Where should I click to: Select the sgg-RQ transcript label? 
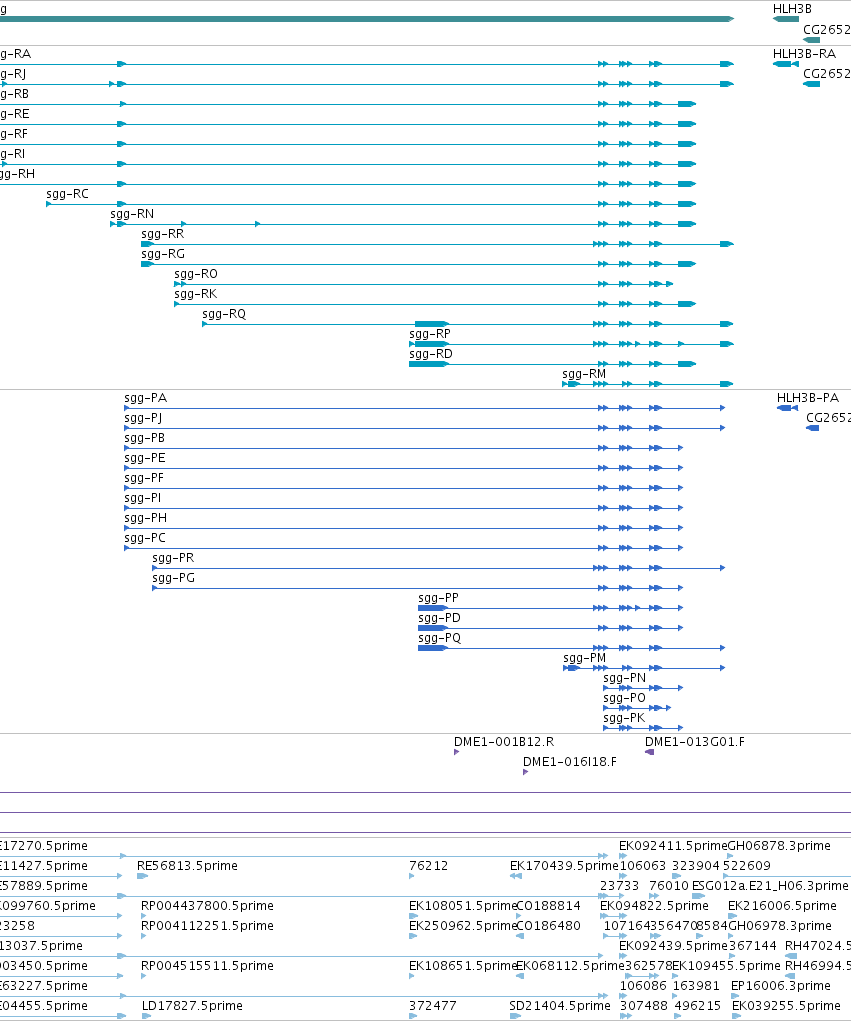[224, 314]
